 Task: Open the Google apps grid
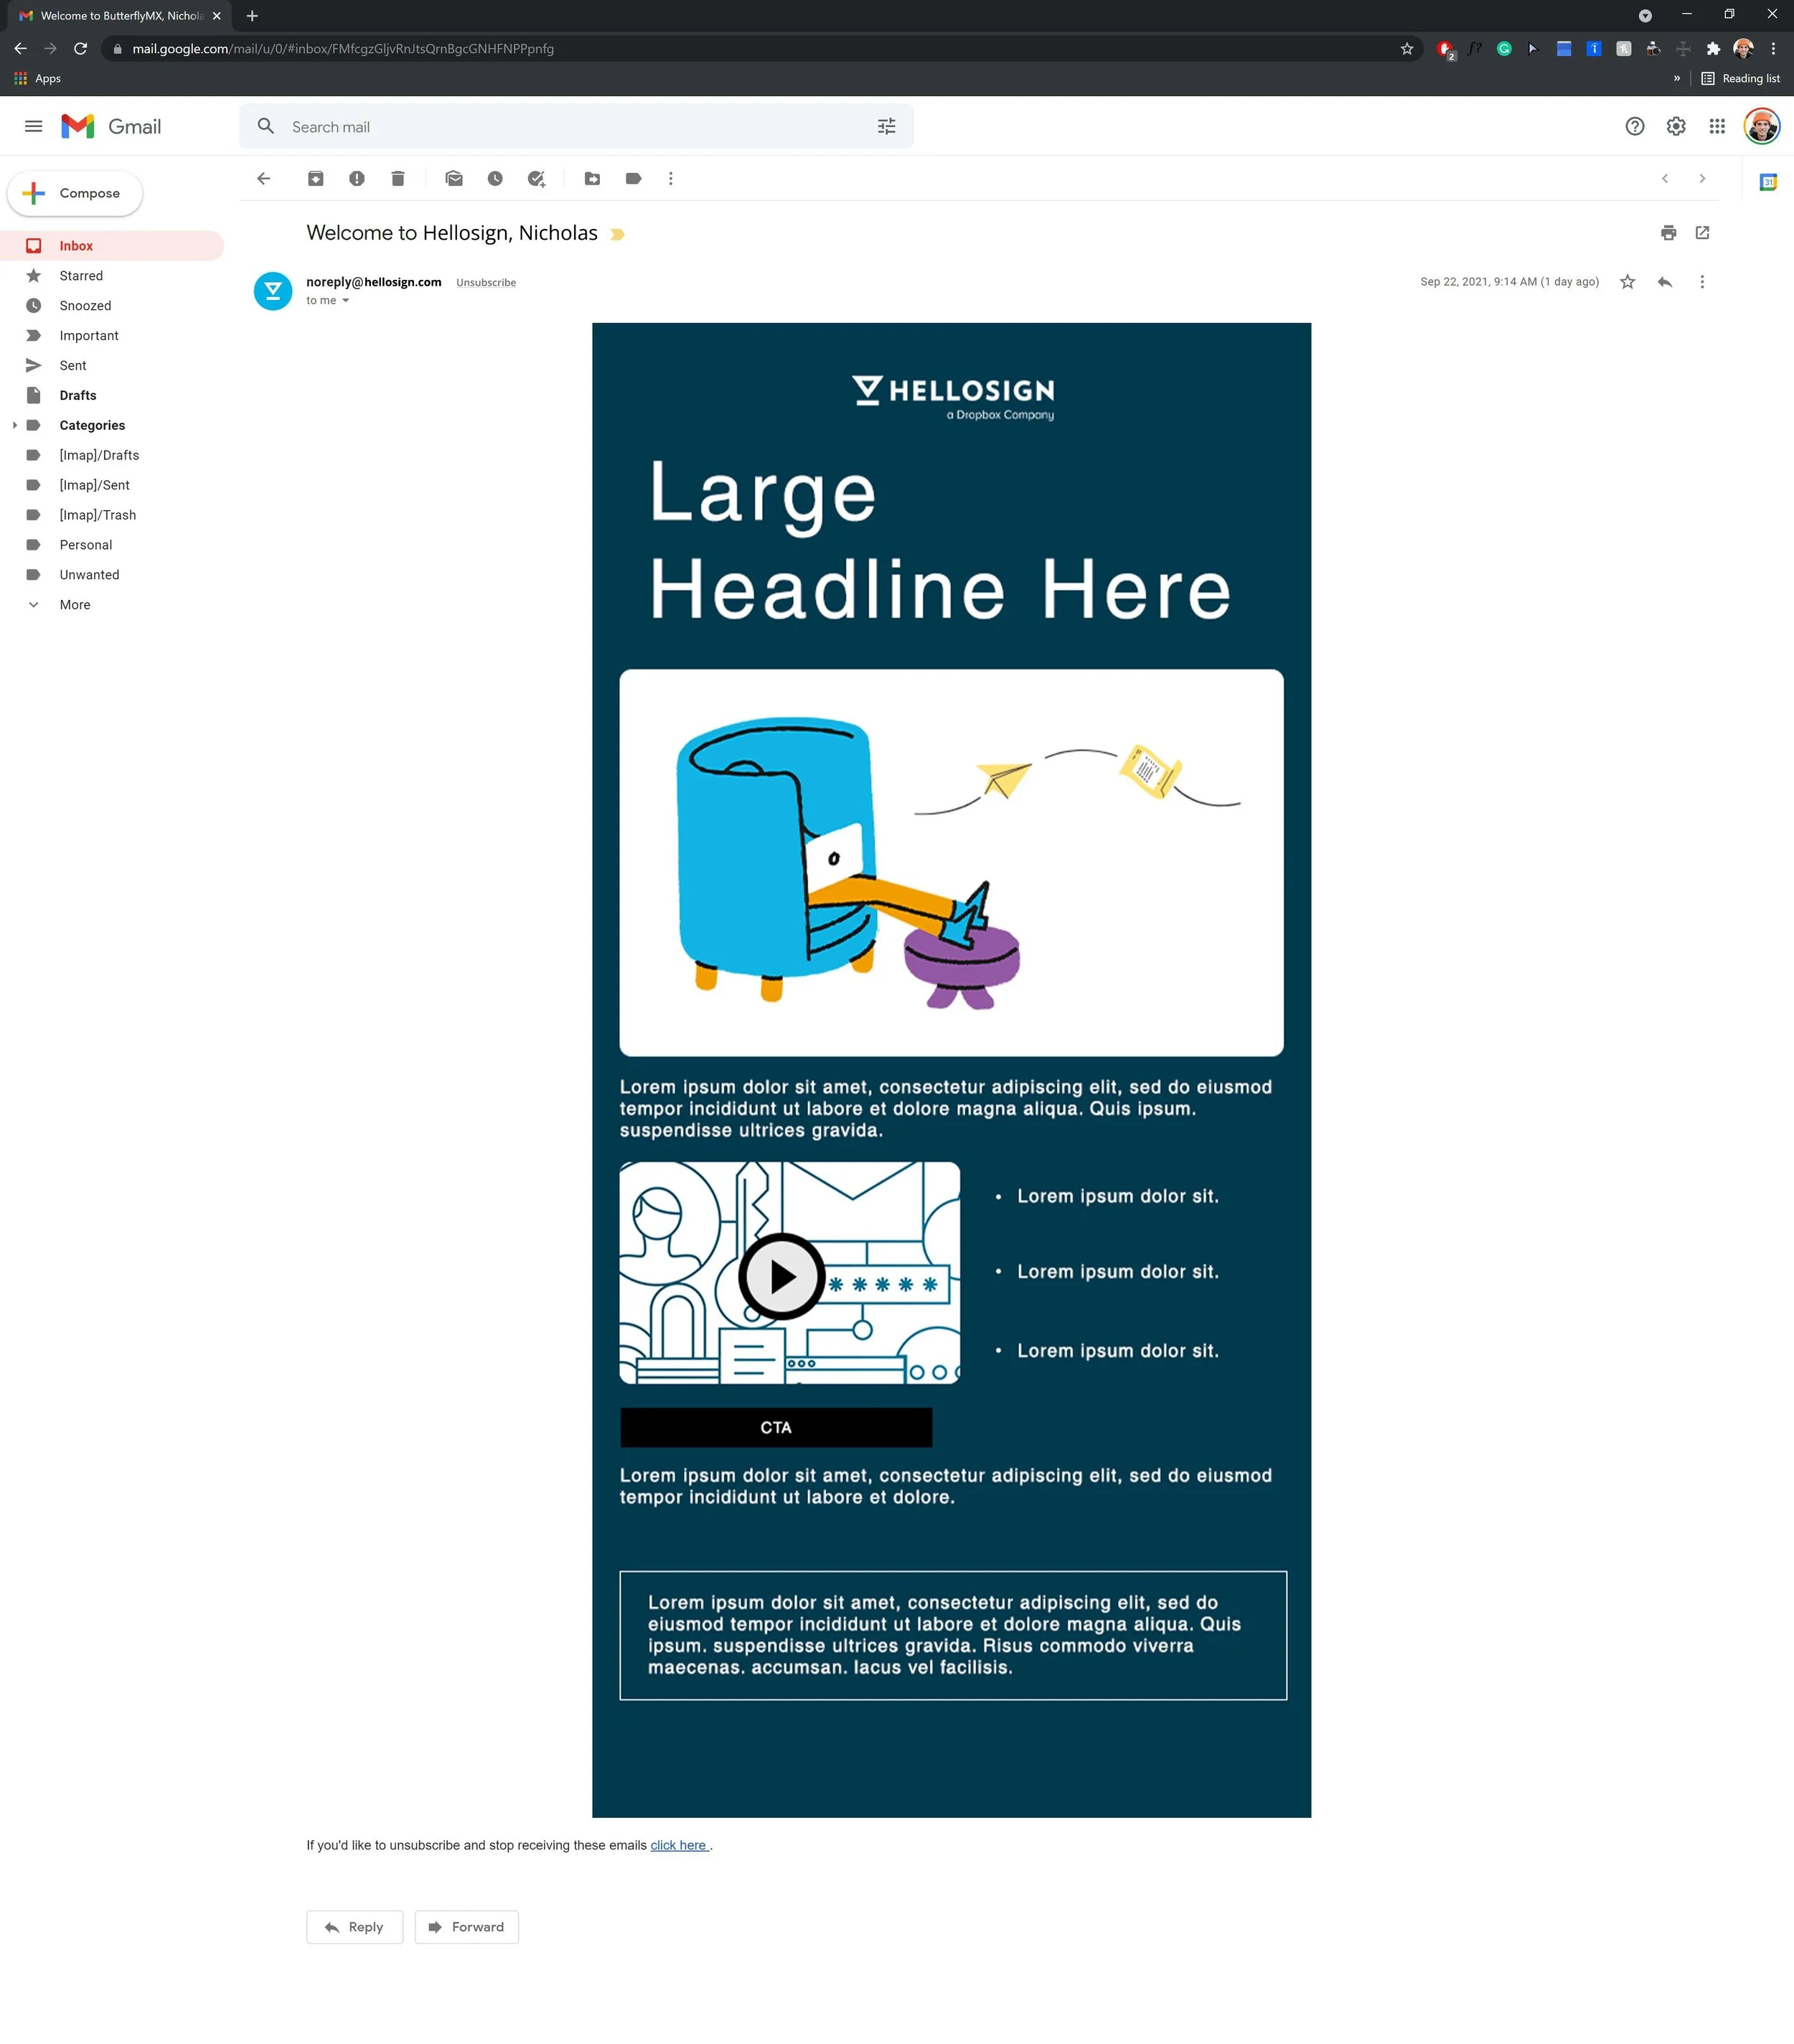[x=1717, y=126]
